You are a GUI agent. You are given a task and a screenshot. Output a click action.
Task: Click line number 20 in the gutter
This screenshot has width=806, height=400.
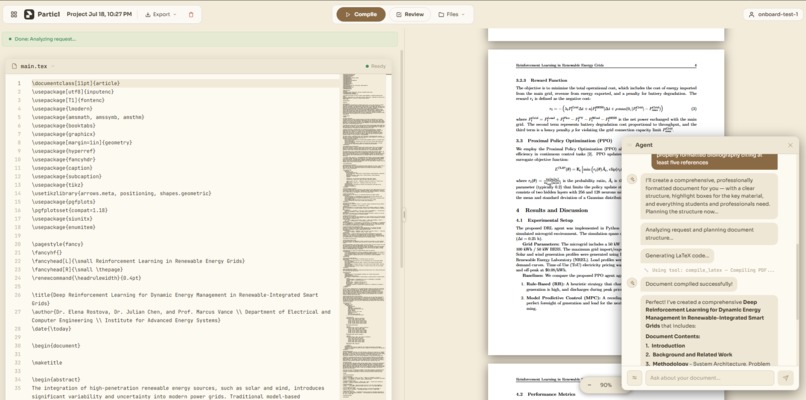pyautogui.click(x=18, y=244)
